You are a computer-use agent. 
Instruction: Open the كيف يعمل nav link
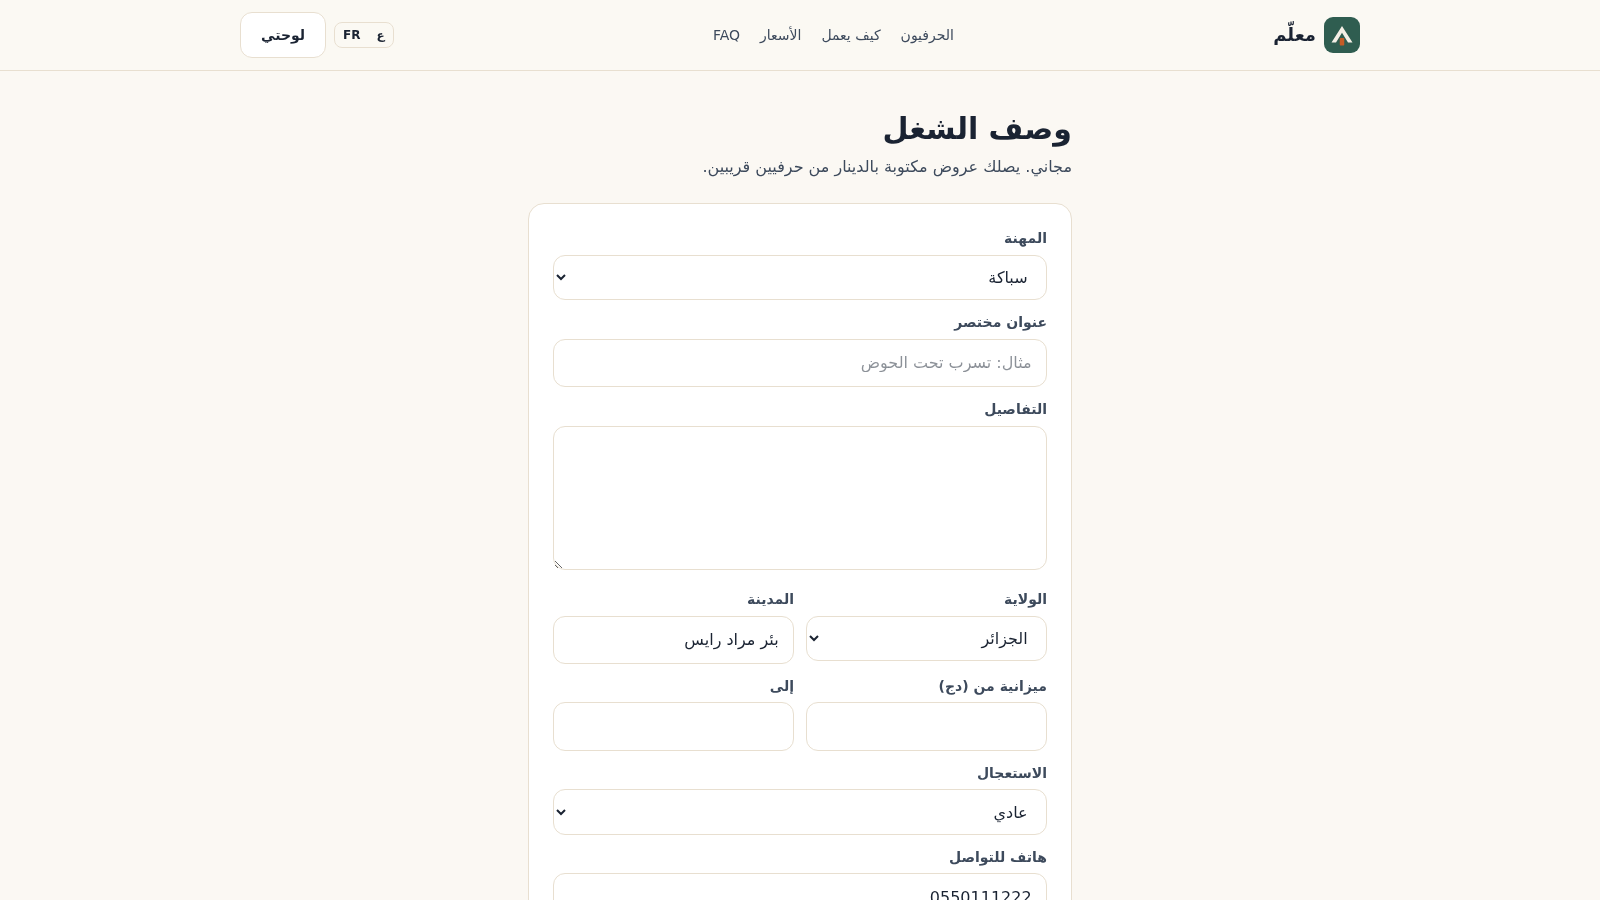click(x=851, y=35)
